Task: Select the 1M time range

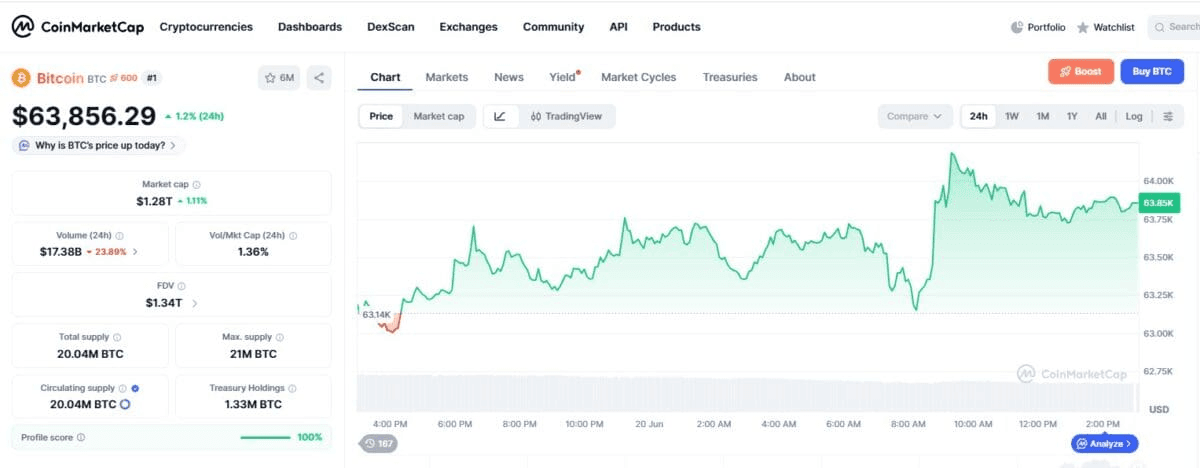Action: pos(1043,116)
